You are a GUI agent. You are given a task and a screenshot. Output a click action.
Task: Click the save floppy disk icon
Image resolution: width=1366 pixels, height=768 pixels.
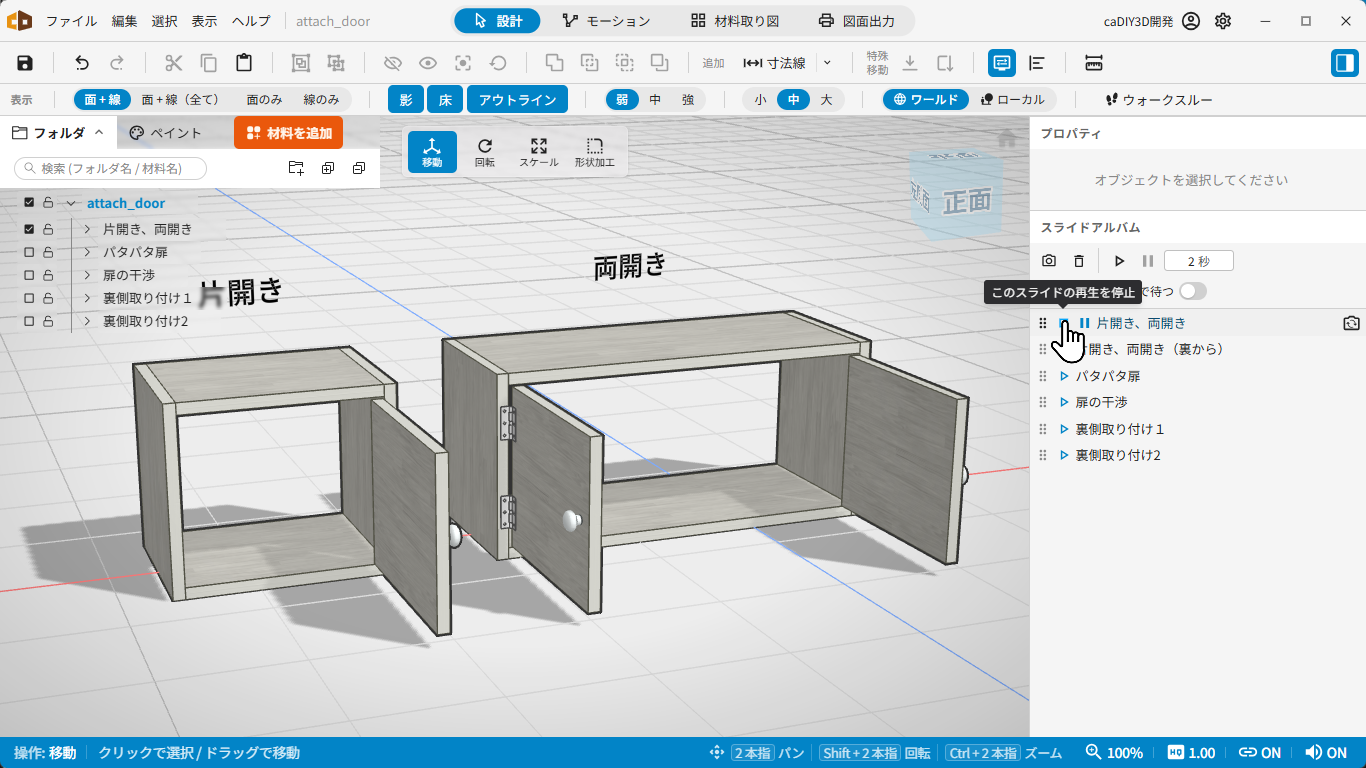coord(25,63)
